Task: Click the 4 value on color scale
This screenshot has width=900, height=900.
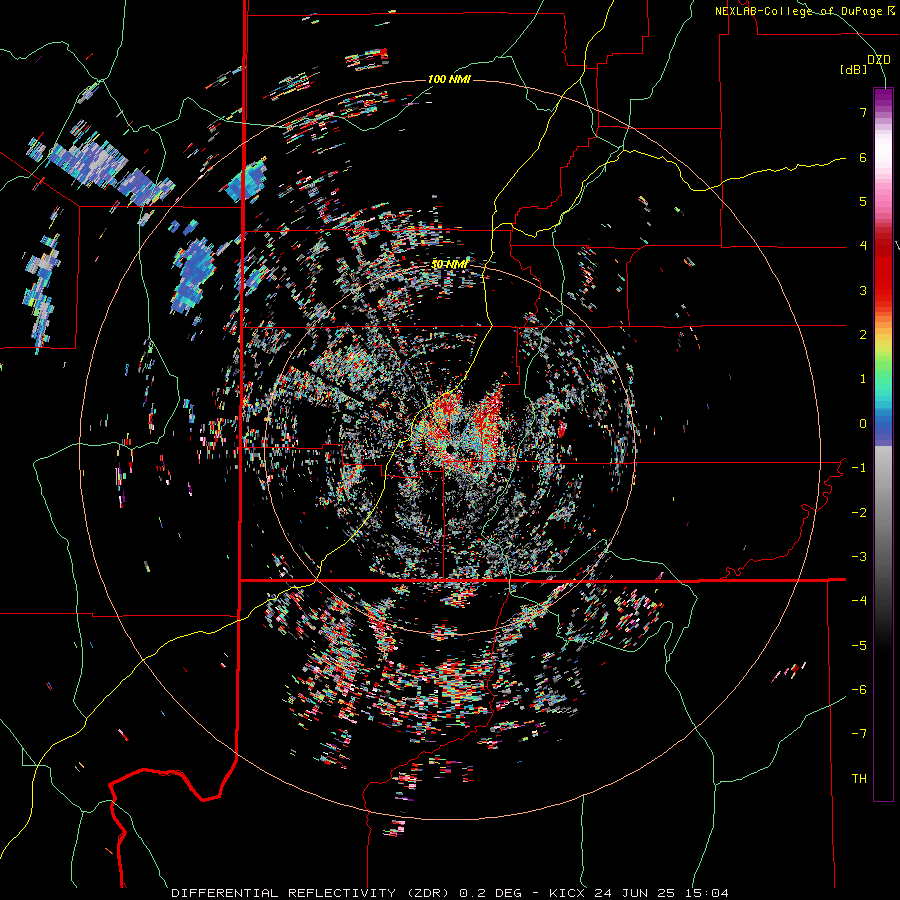Action: point(863,245)
